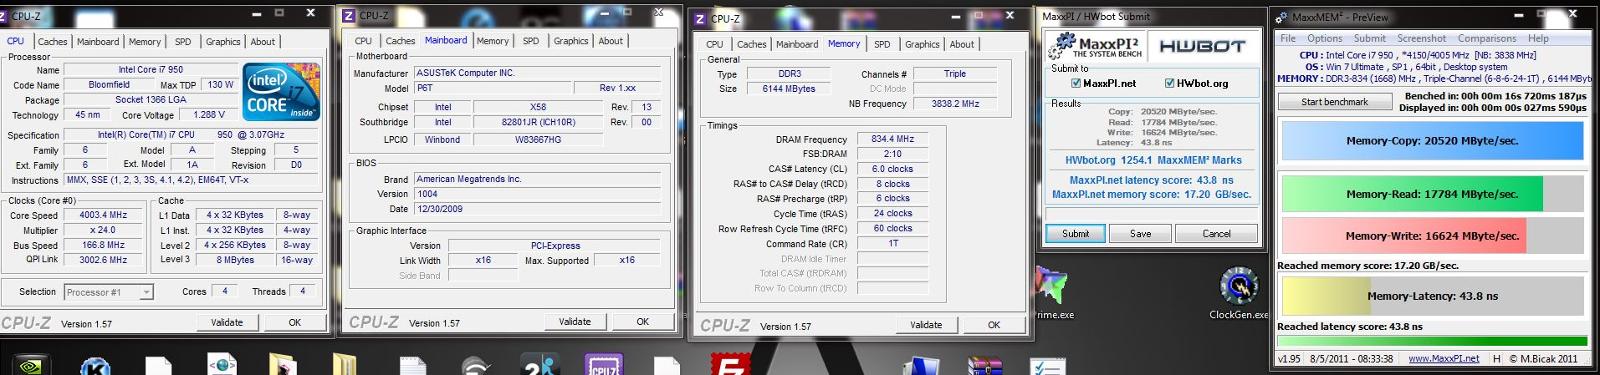Open the WinRAR books icon in taskbar

986,366
